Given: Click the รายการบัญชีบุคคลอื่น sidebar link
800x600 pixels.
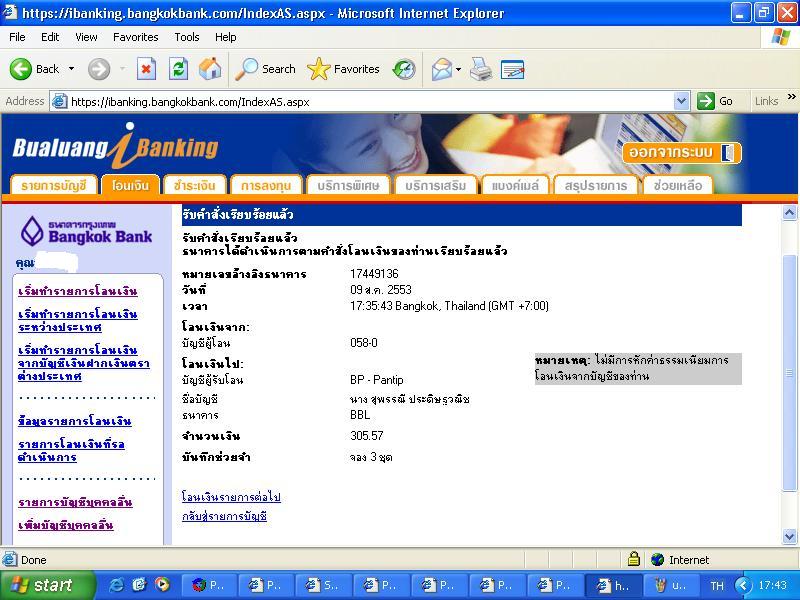Looking at the screenshot, I should (76, 502).
